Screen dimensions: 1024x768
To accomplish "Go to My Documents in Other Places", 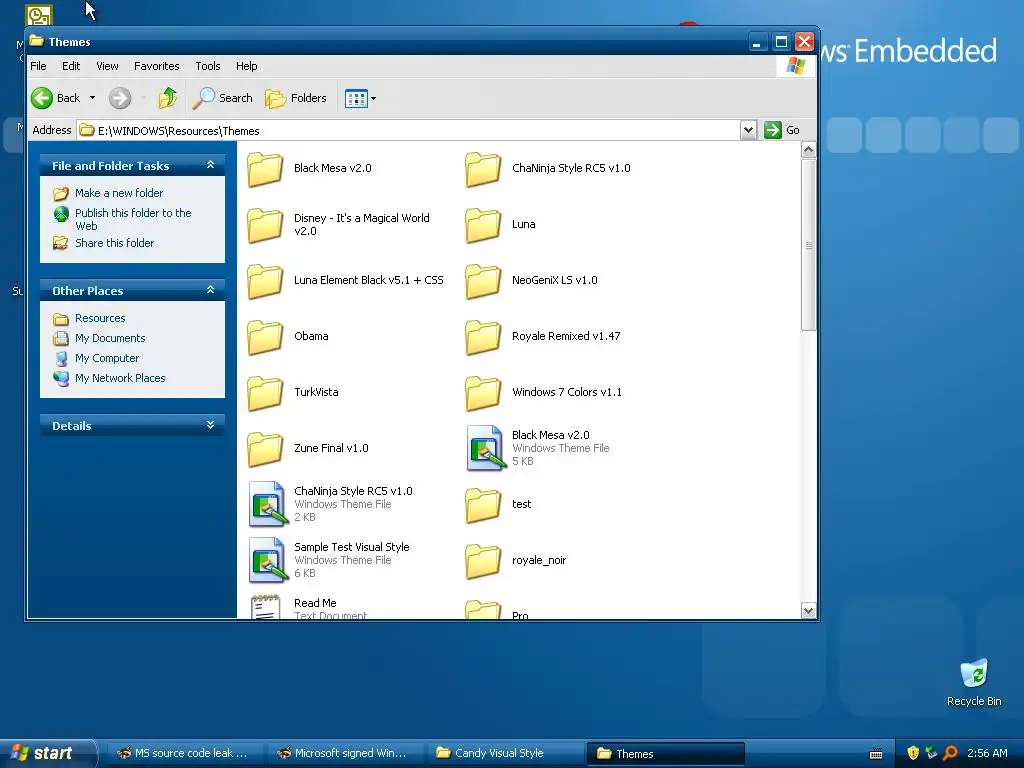I will click(x=110, y=338).
